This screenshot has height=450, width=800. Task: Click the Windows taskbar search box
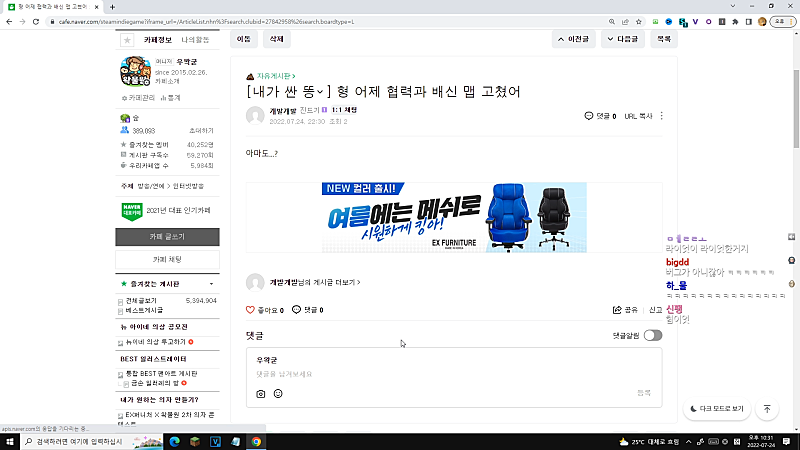tap(91, 442)
